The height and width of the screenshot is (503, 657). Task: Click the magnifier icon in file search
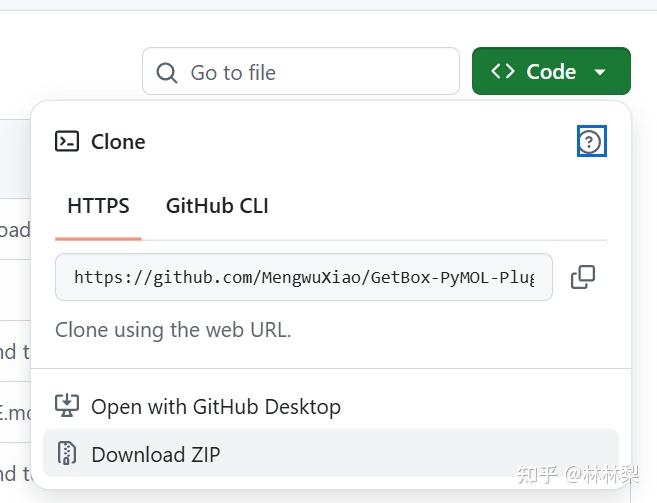click(168, 72)
